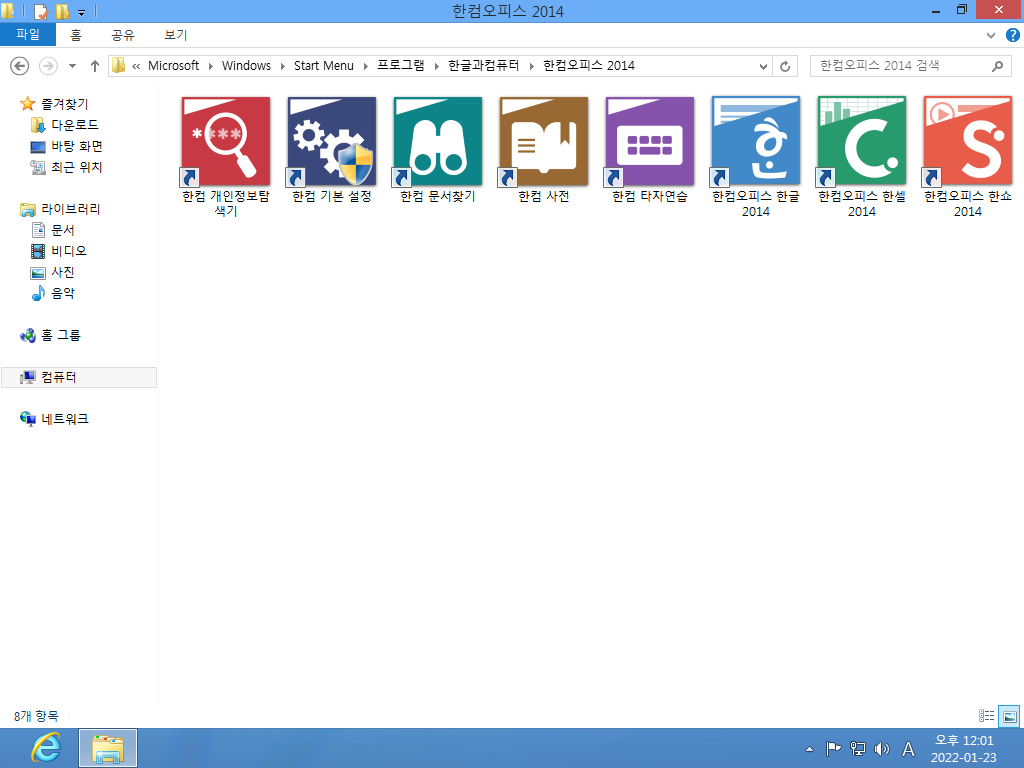Click the 한컴오피스 2014 검색 box

click(910, 66)
